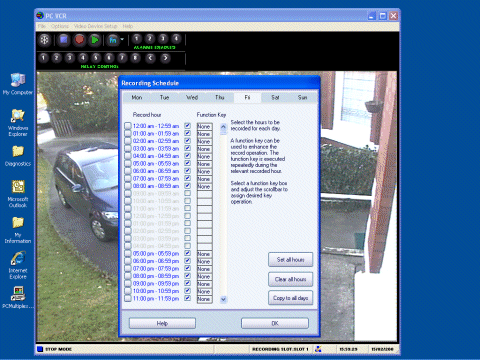This screenshot has height=360, width=480.
Task: Click the function key scrollbar down arrow
Action: (x=223, y=299)
